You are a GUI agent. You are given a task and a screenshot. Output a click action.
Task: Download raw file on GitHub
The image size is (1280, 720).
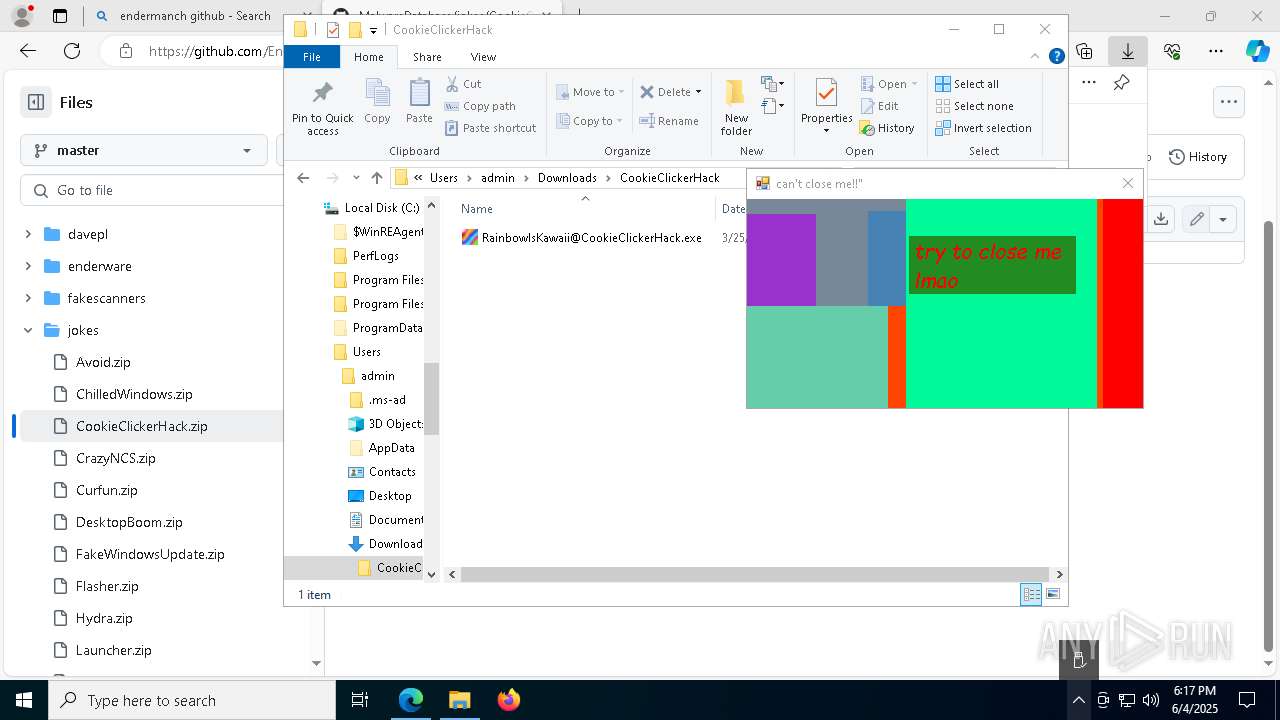point(1160,219)
